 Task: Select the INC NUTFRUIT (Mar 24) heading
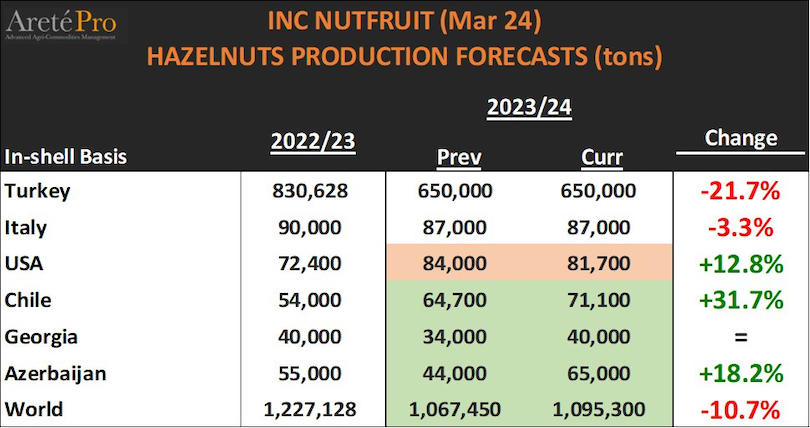pos(404,20)
